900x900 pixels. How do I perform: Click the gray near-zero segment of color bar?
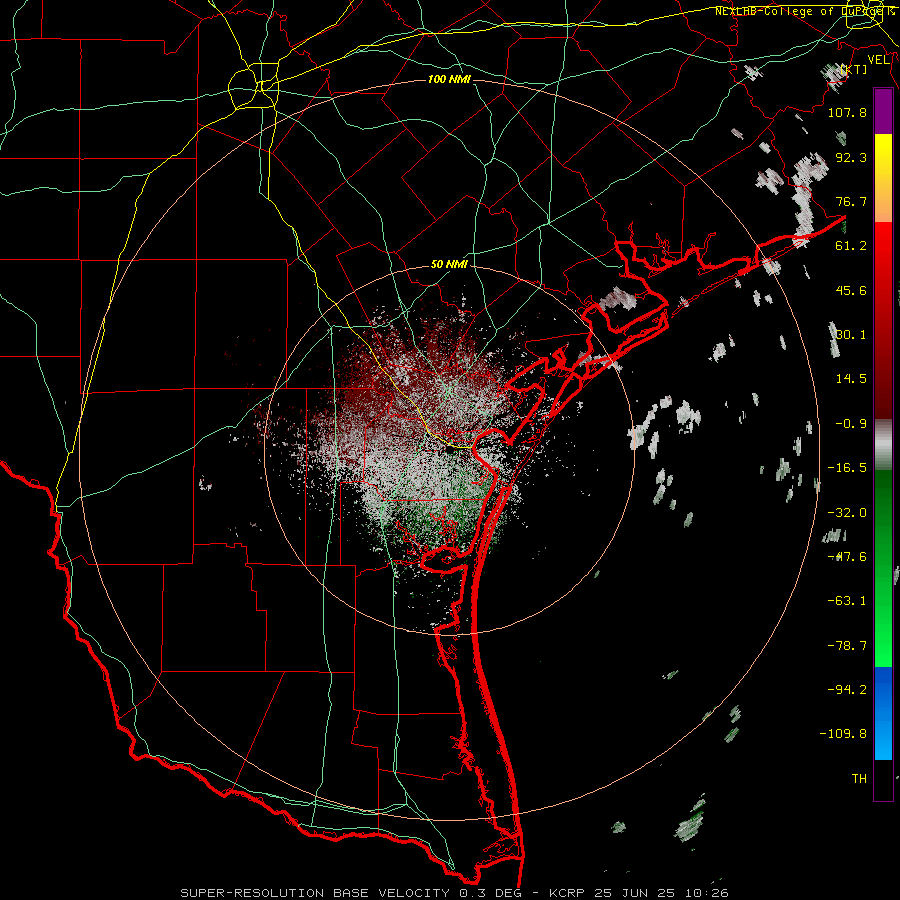tap(883, 445)
